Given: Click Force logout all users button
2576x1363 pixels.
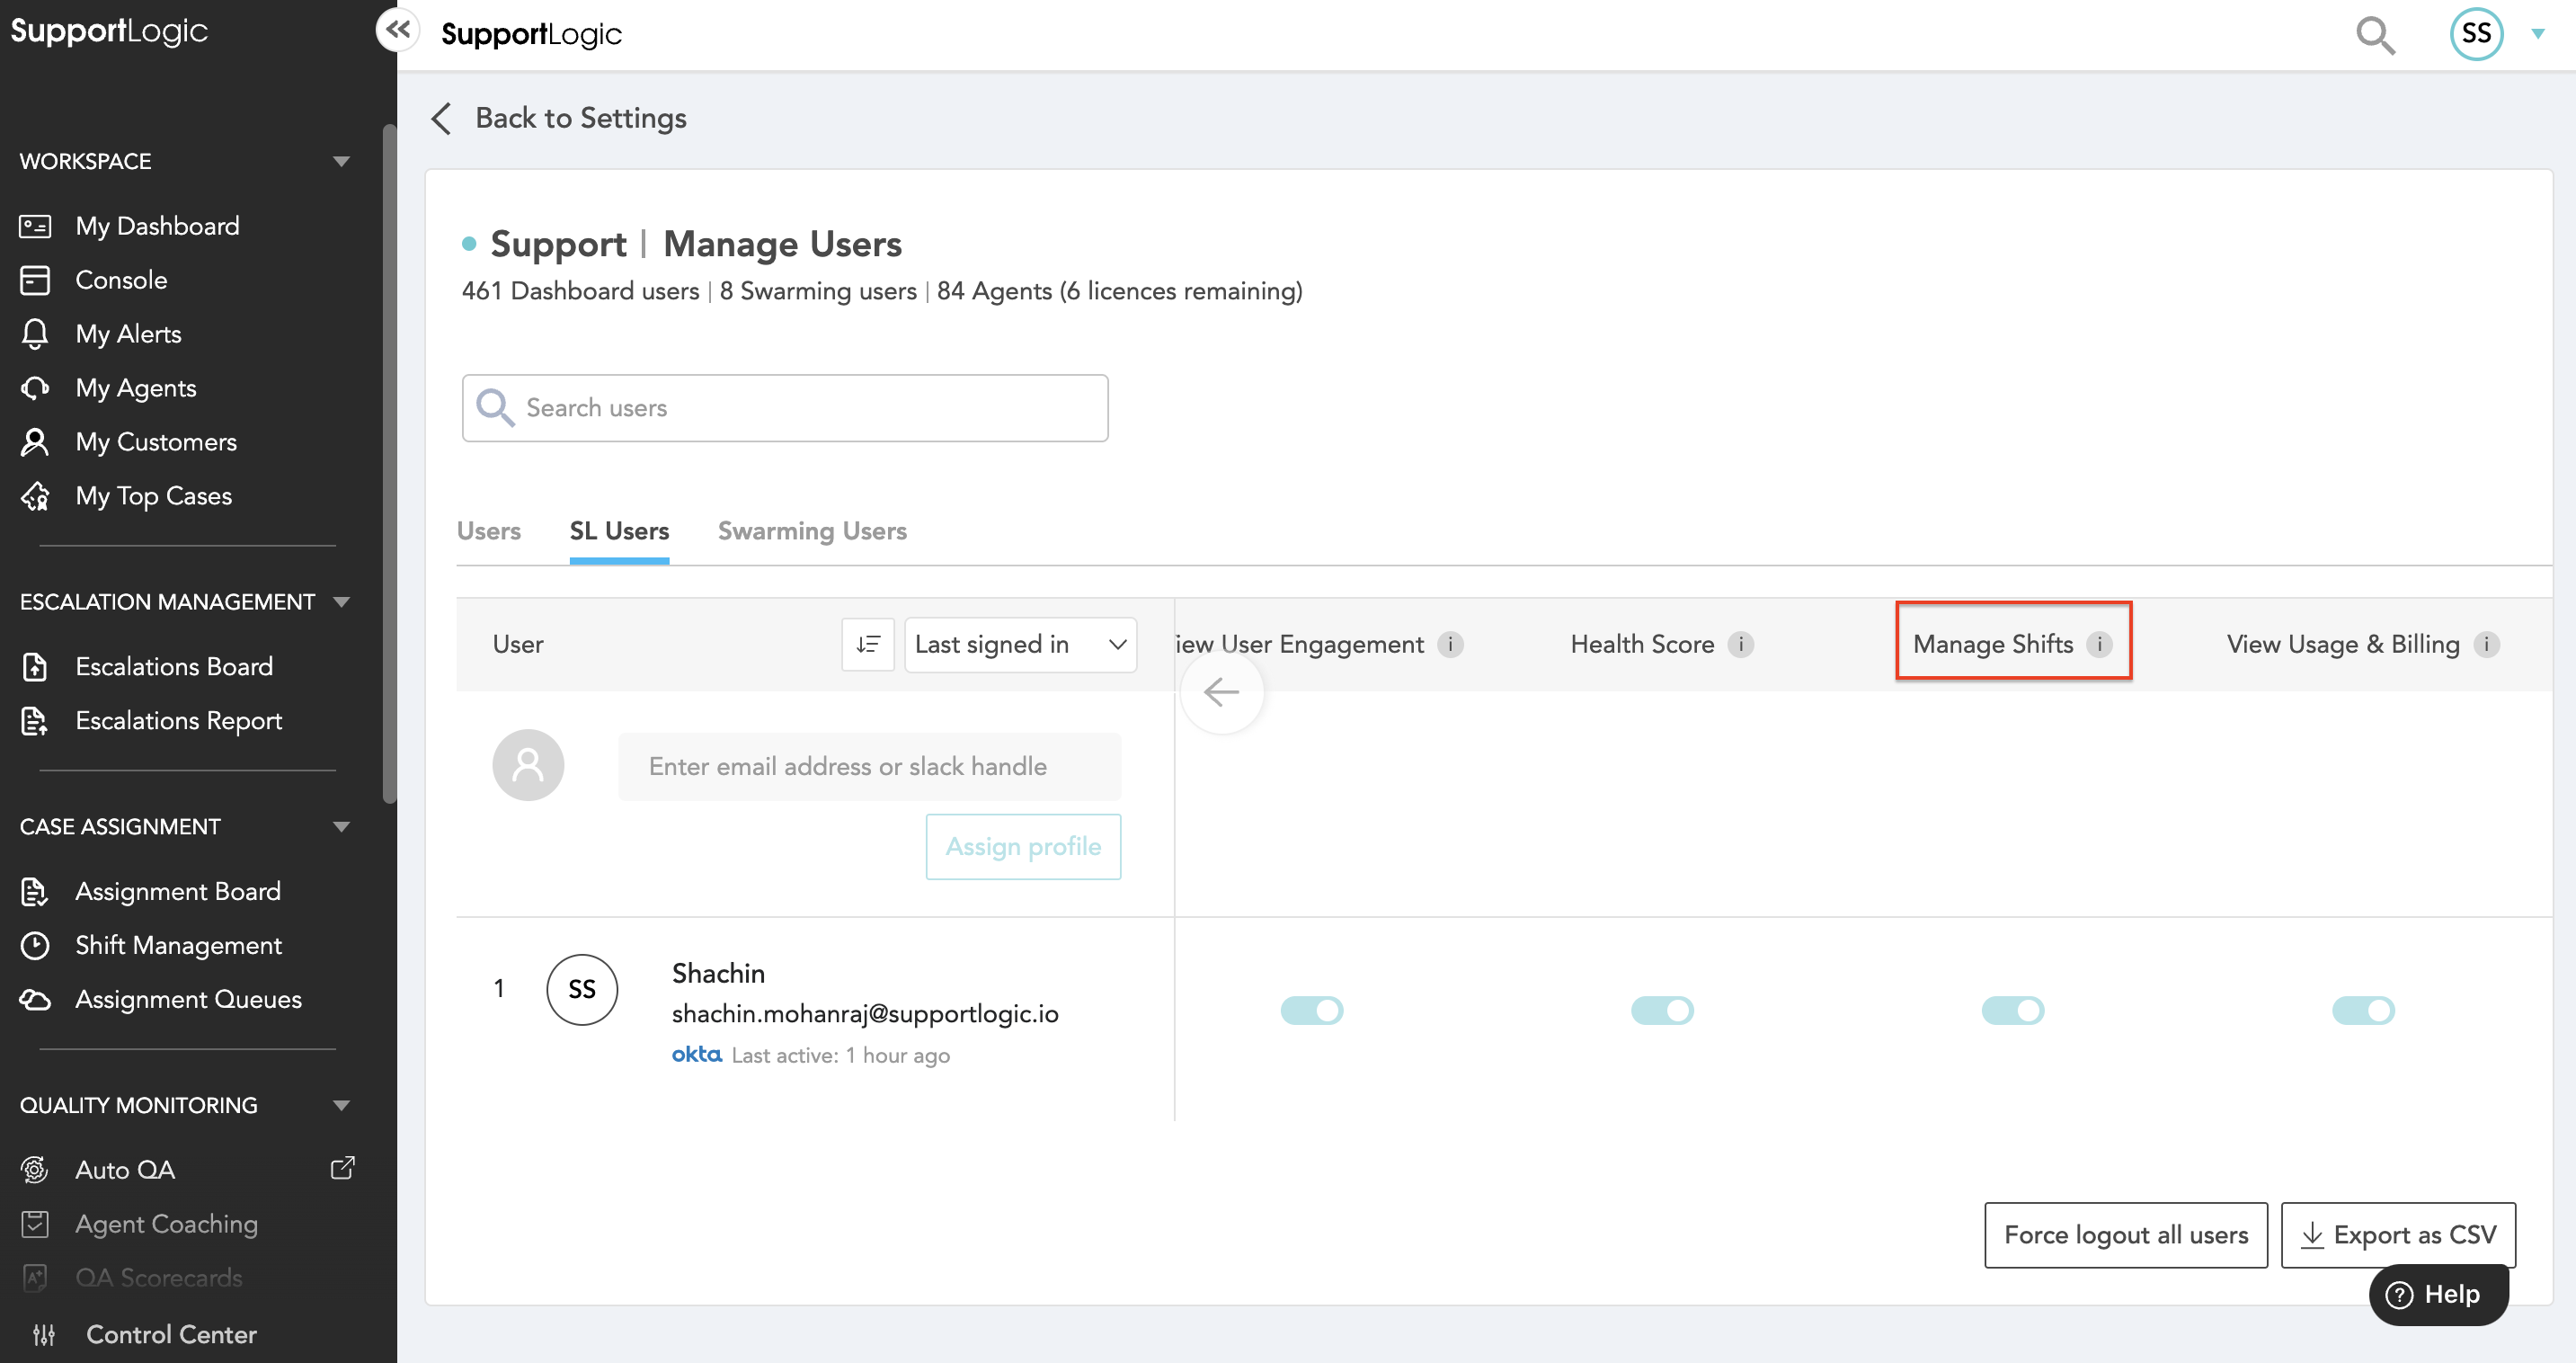Looking at the screenshot, I should (x=2125, y=1235).
